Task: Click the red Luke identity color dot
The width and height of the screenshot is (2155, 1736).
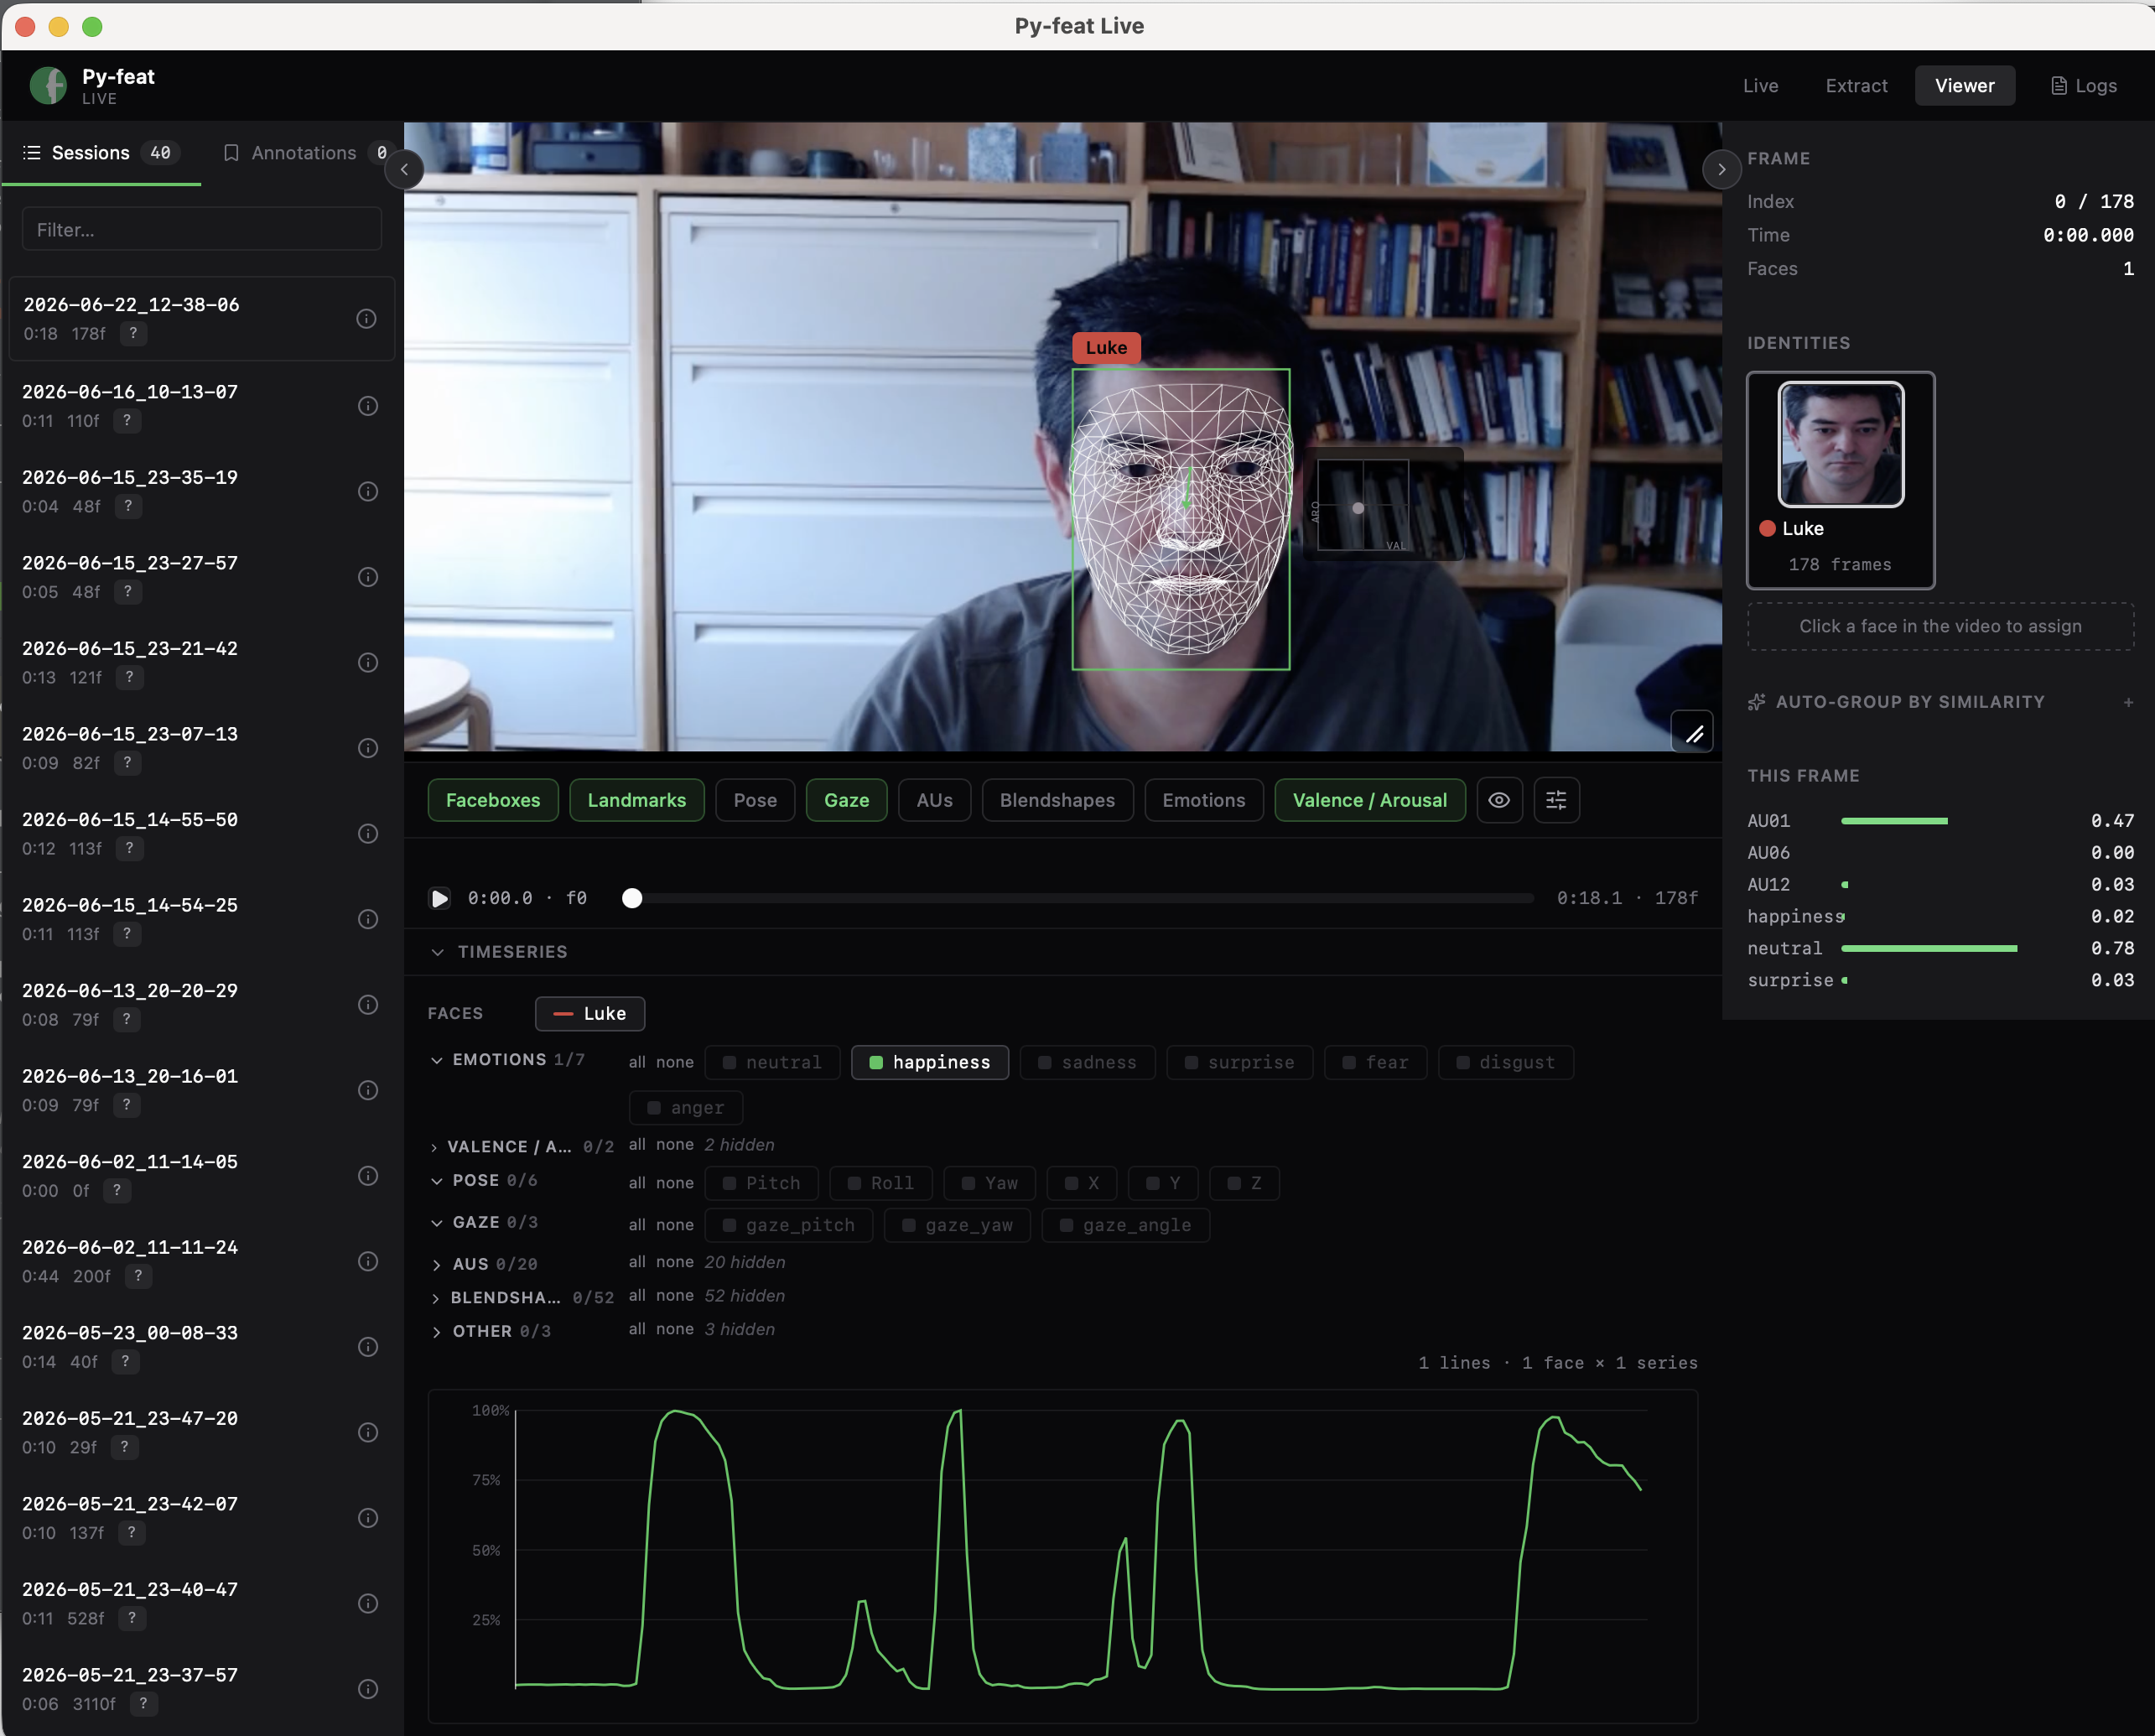Action: click(x=1767, y=529)
